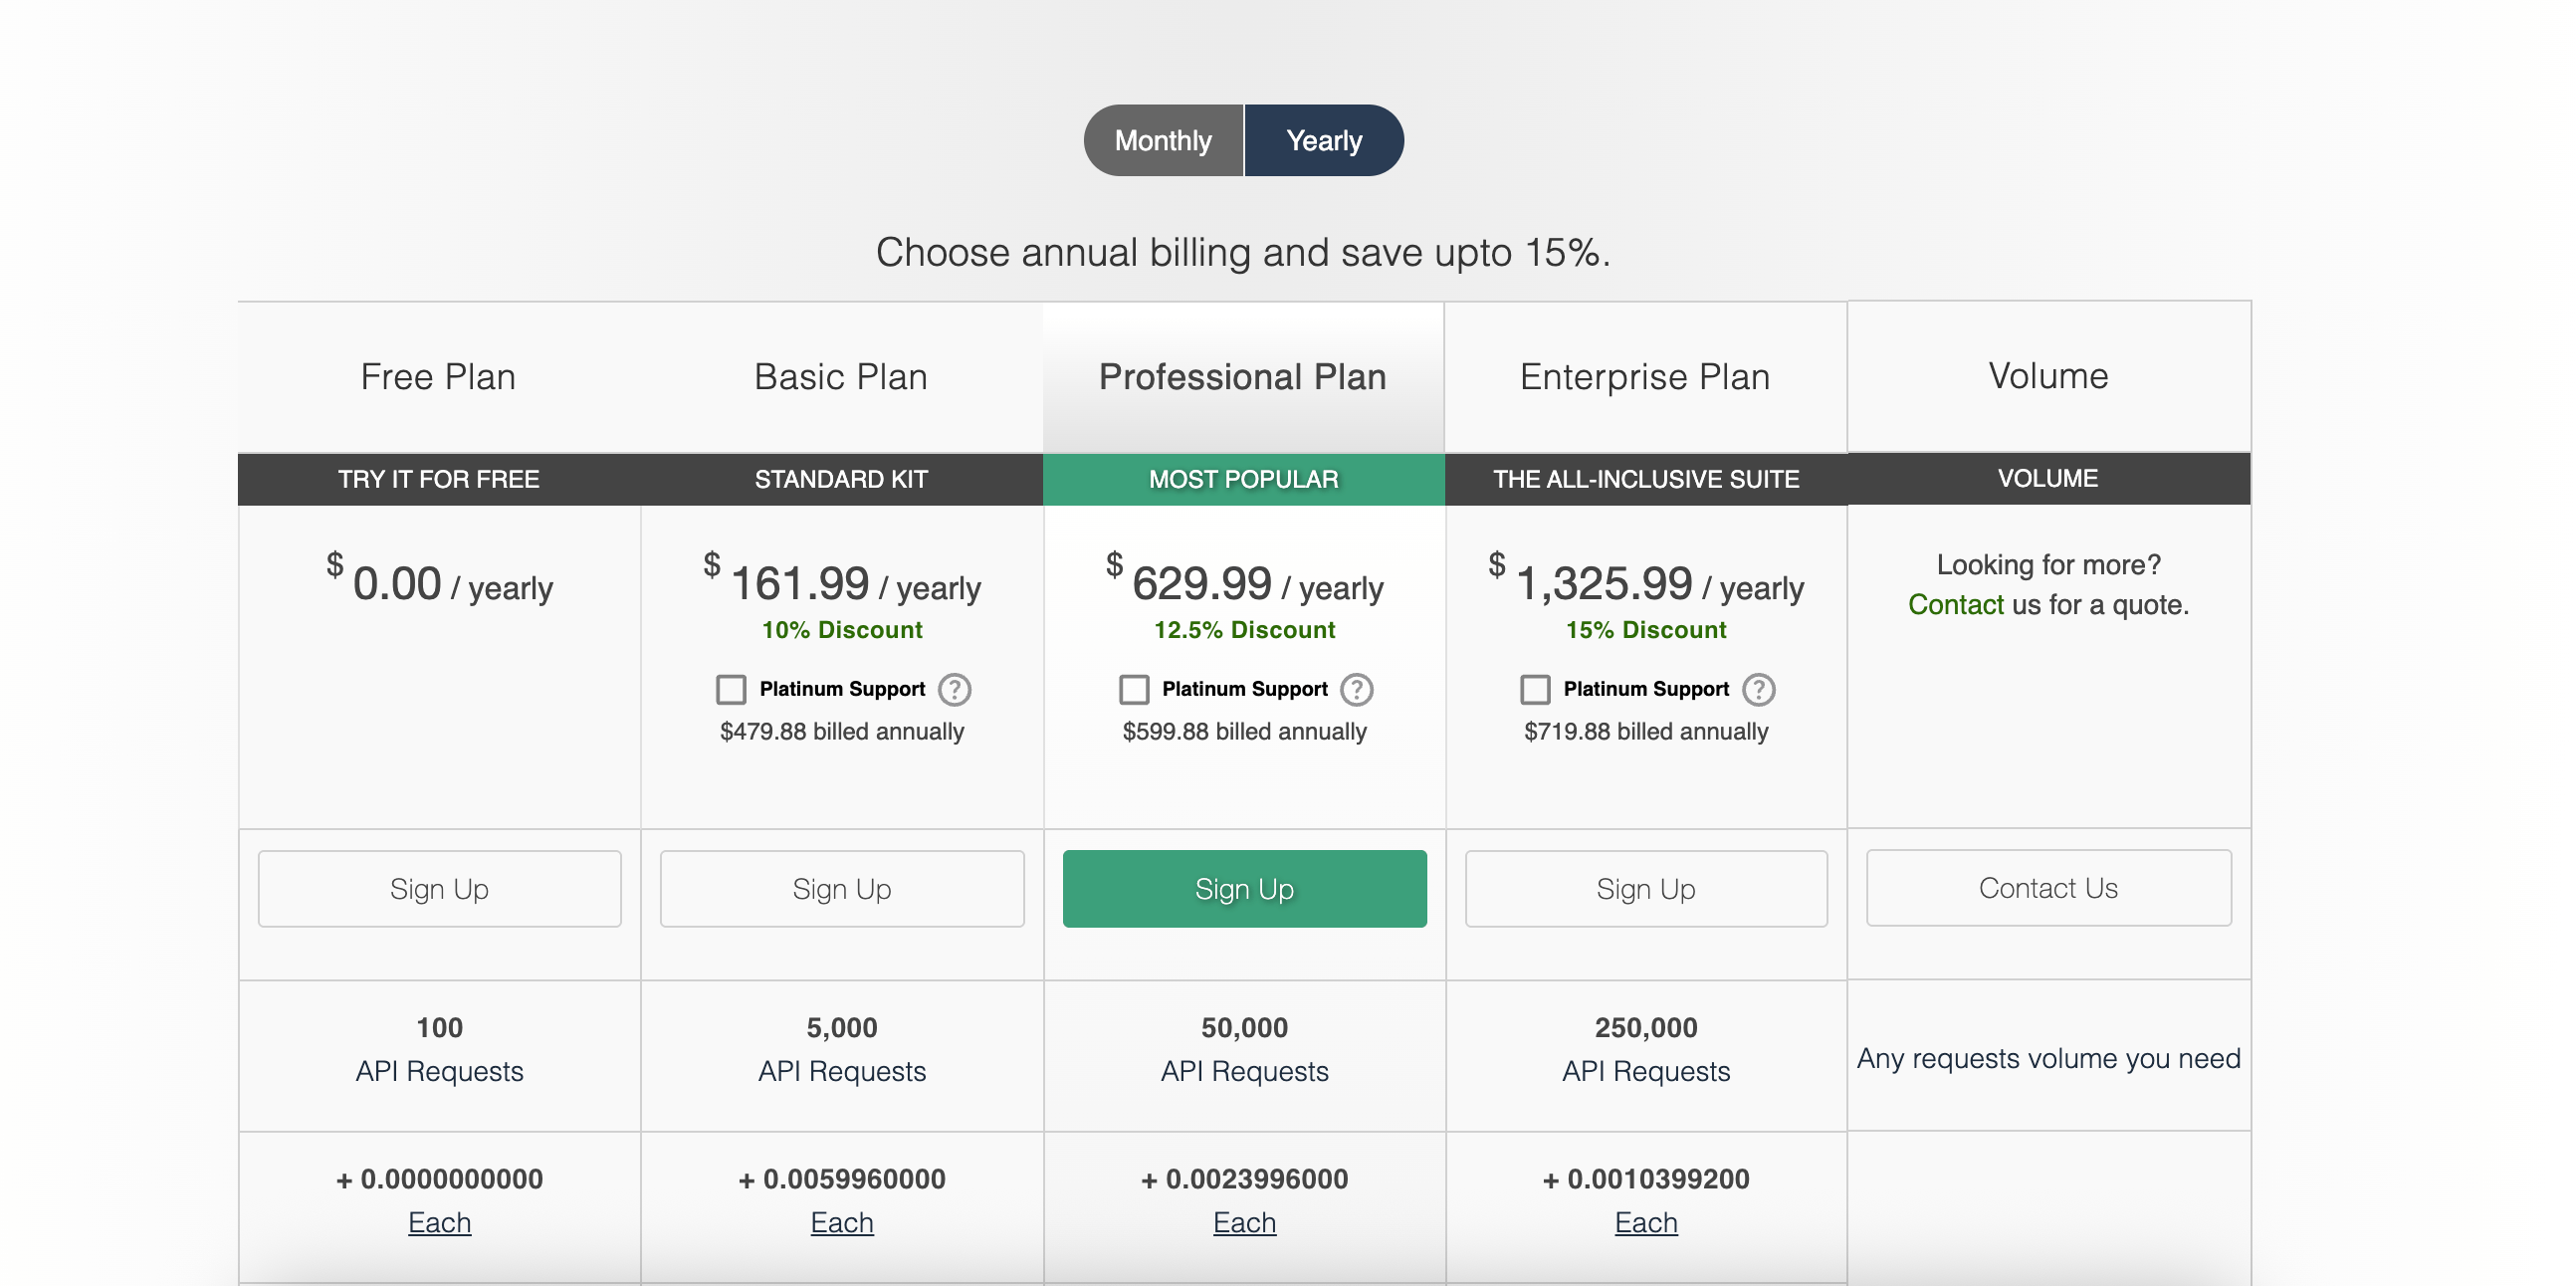
Task: Follow the green Contact link for quote
Action: pyautogui.click(x=1955, y=605)
